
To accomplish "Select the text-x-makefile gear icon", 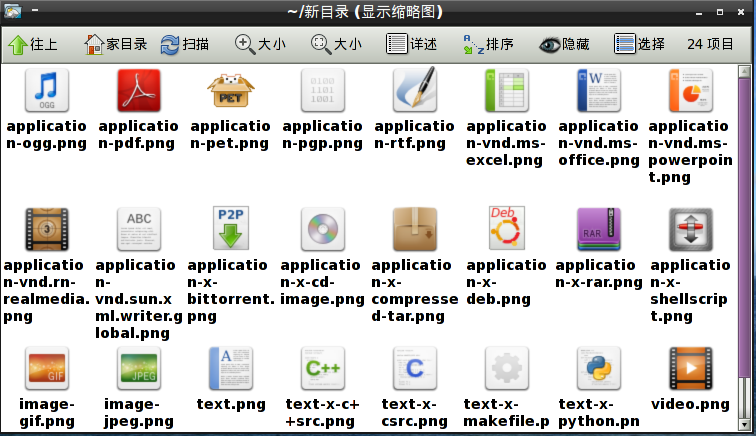I will (507, 368).
